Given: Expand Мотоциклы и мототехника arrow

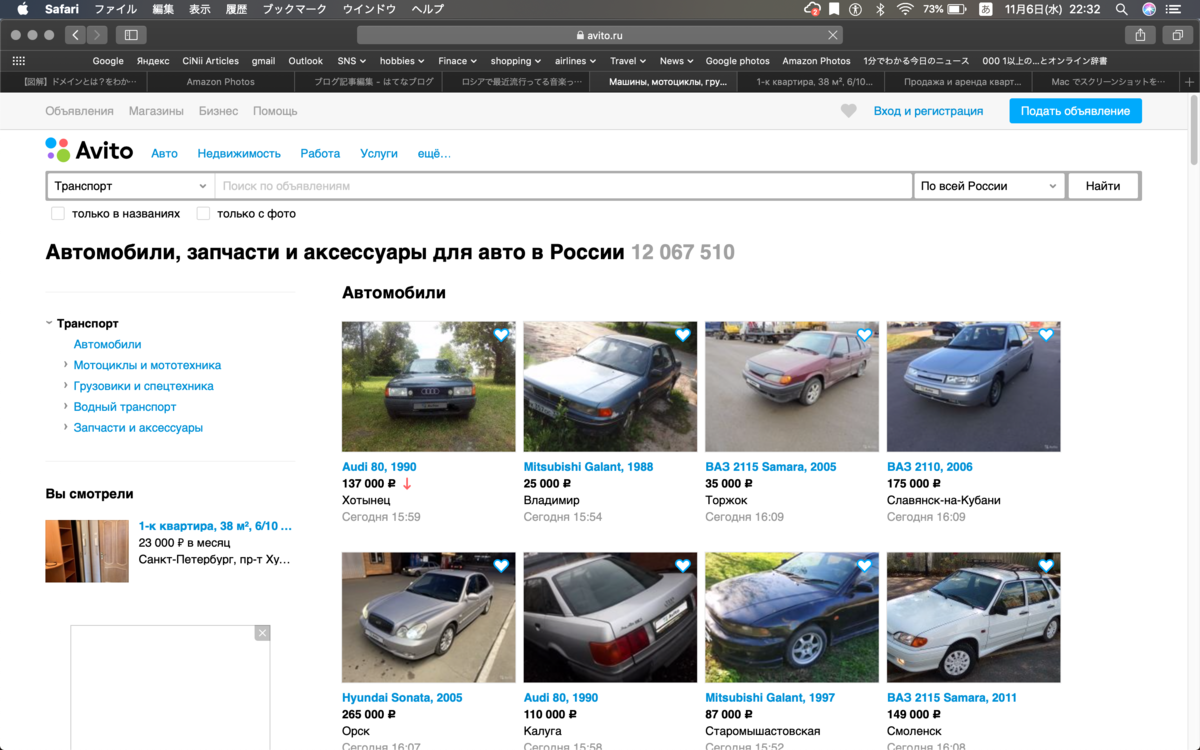Looking at the screenshot, I should (66, 365).
